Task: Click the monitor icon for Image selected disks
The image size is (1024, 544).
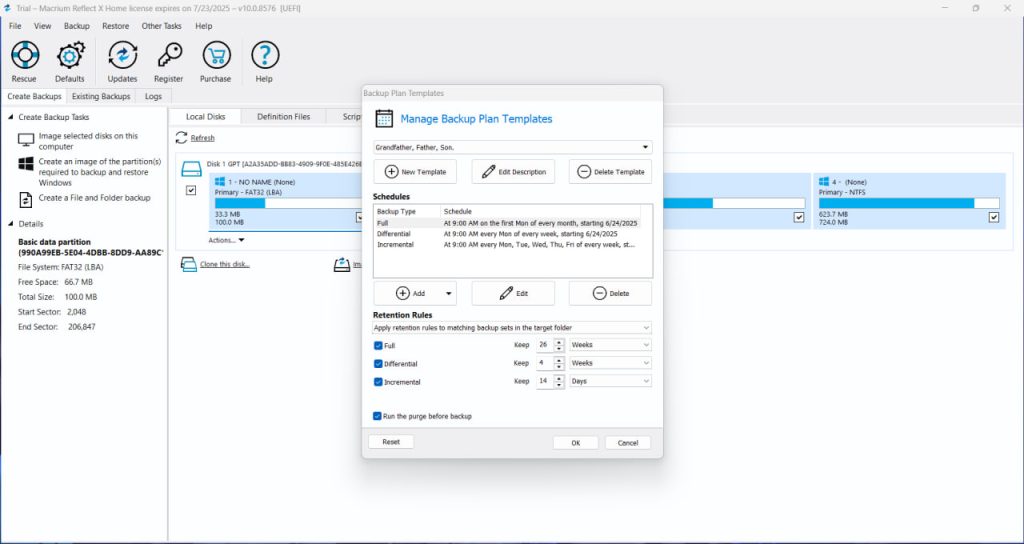Action: tap(26, 140)
